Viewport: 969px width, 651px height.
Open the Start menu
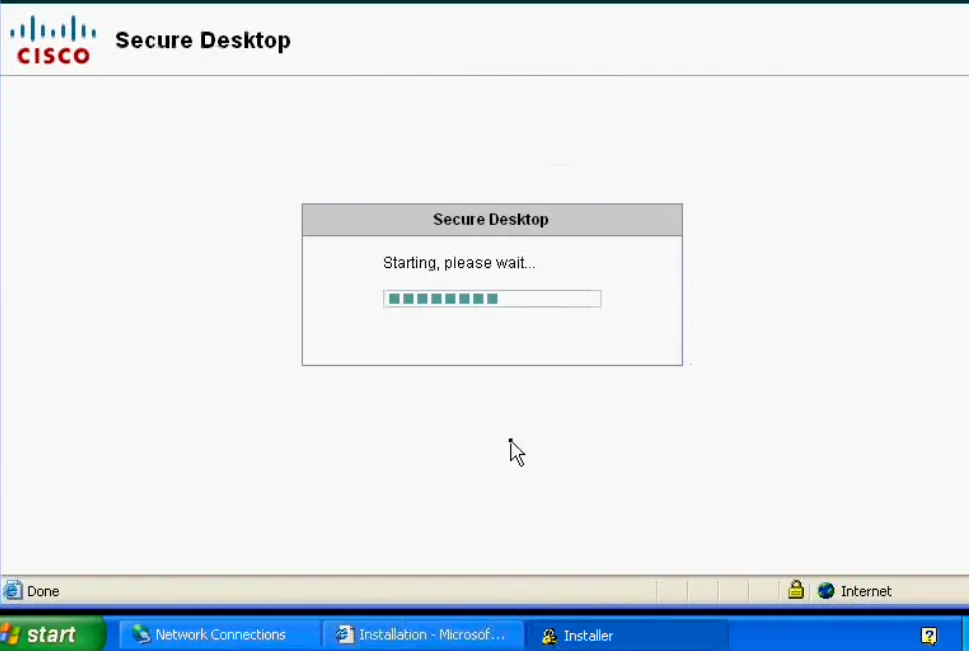(x=48, y=634)
